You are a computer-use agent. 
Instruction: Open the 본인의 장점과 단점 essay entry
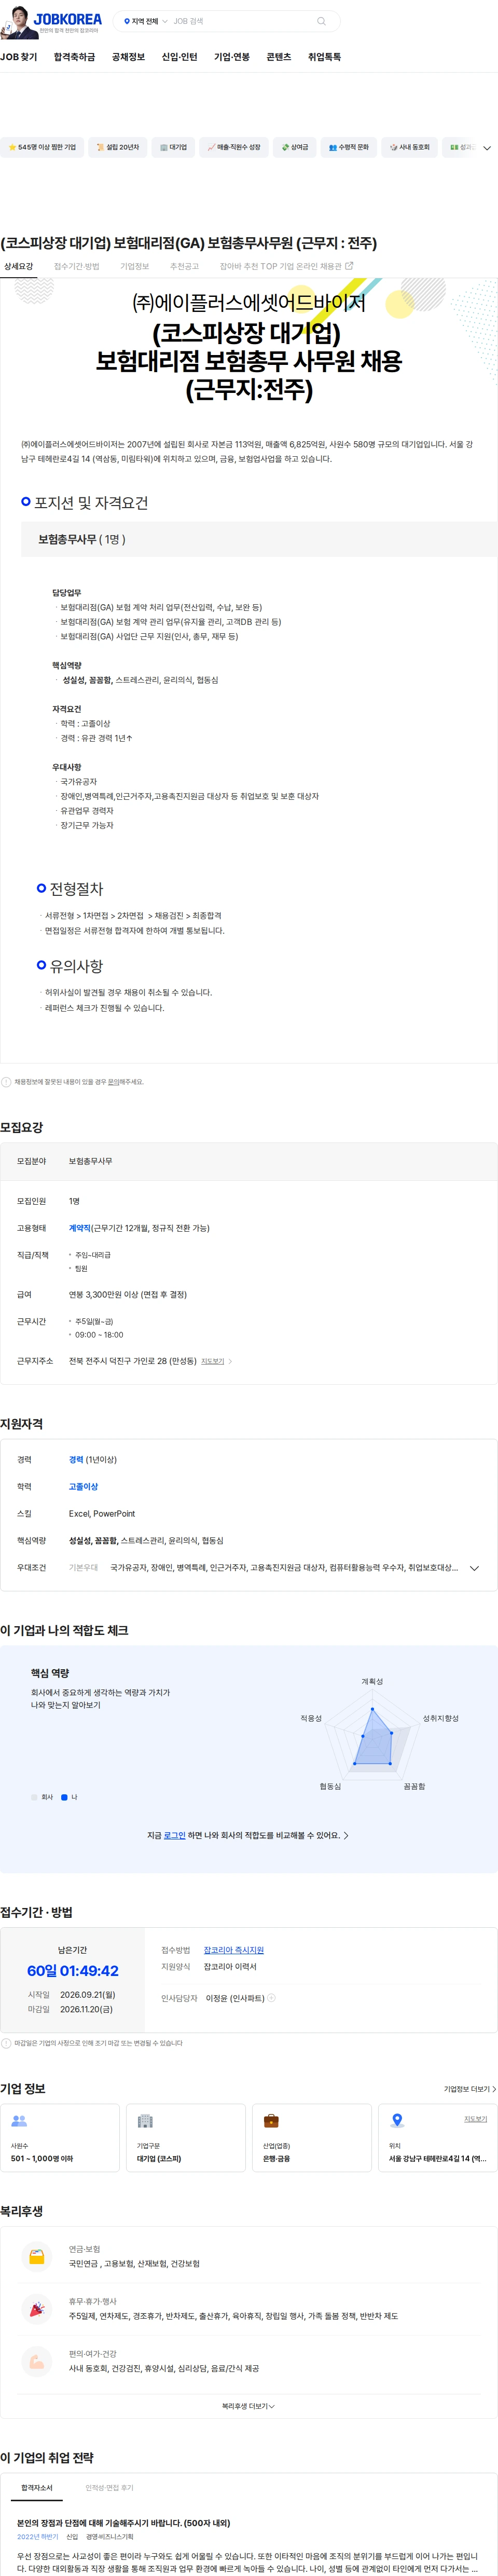coord(123,2523)
